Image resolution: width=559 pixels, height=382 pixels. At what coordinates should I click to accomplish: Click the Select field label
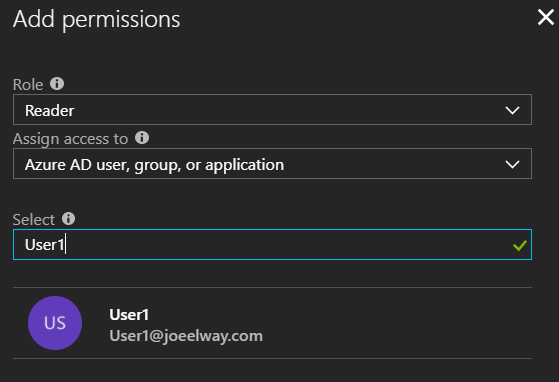pyautogui.click(x=34, y=220)
